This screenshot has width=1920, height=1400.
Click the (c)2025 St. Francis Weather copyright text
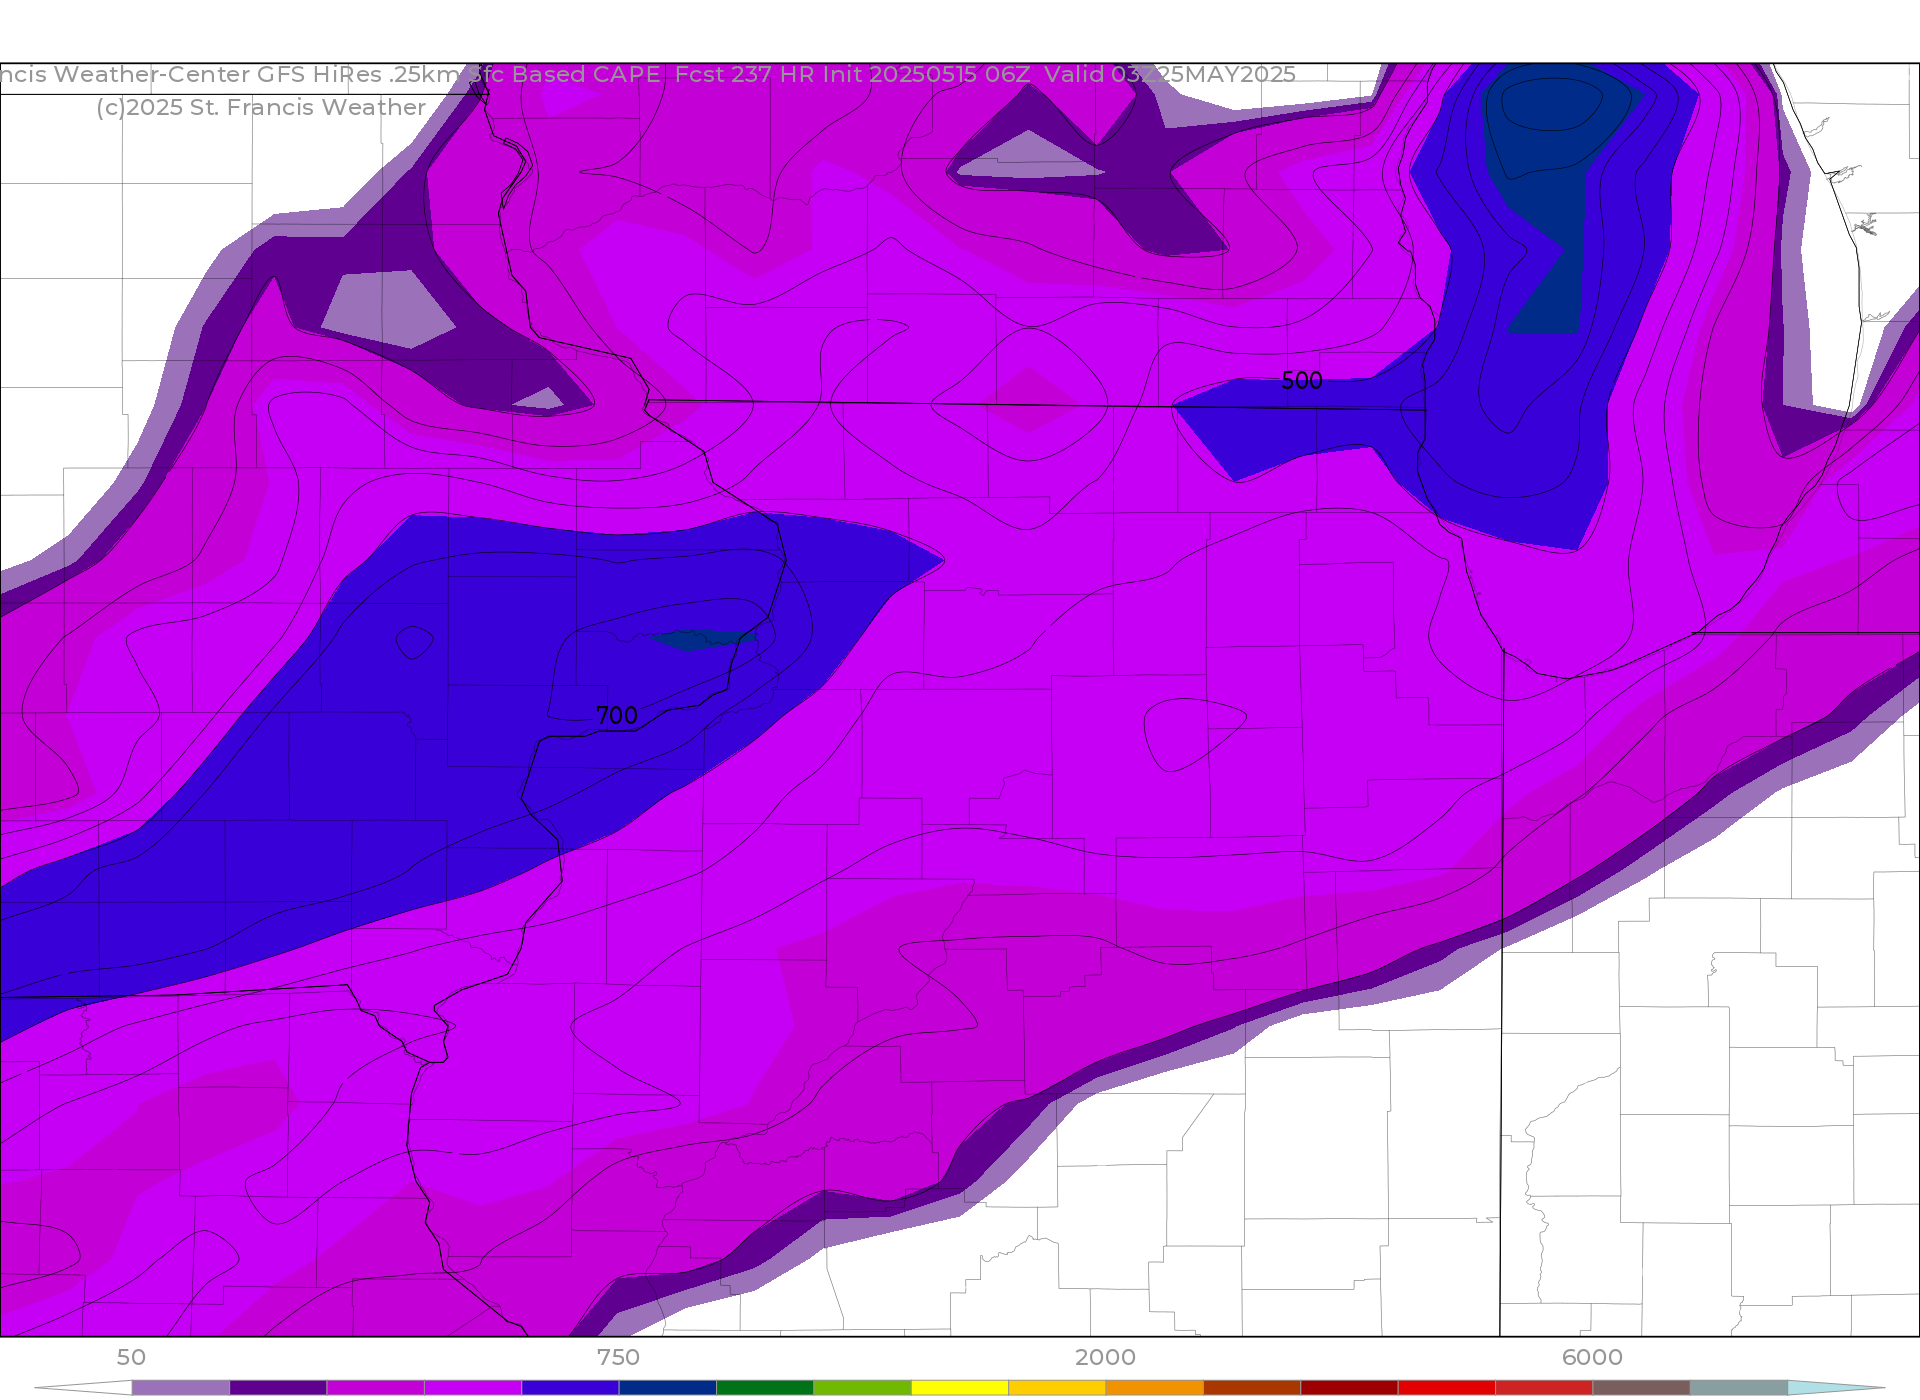(x=261, y=108)
